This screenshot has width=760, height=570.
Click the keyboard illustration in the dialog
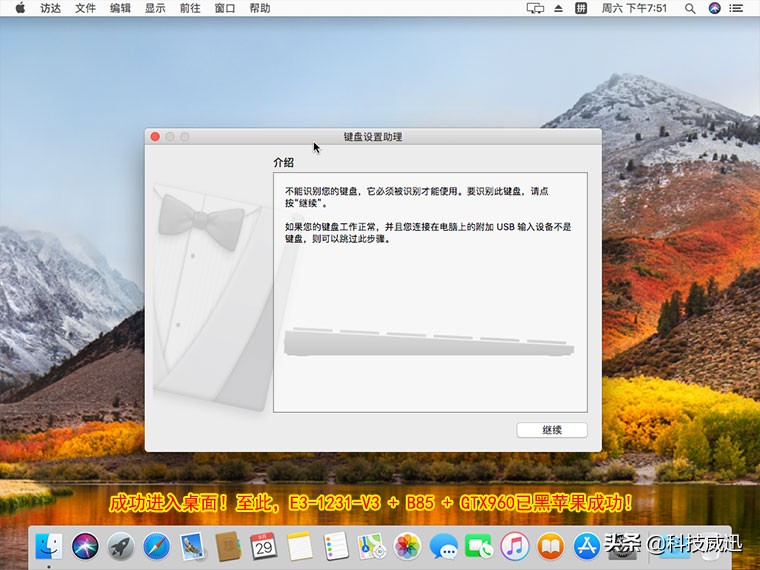tap(429, 342)
